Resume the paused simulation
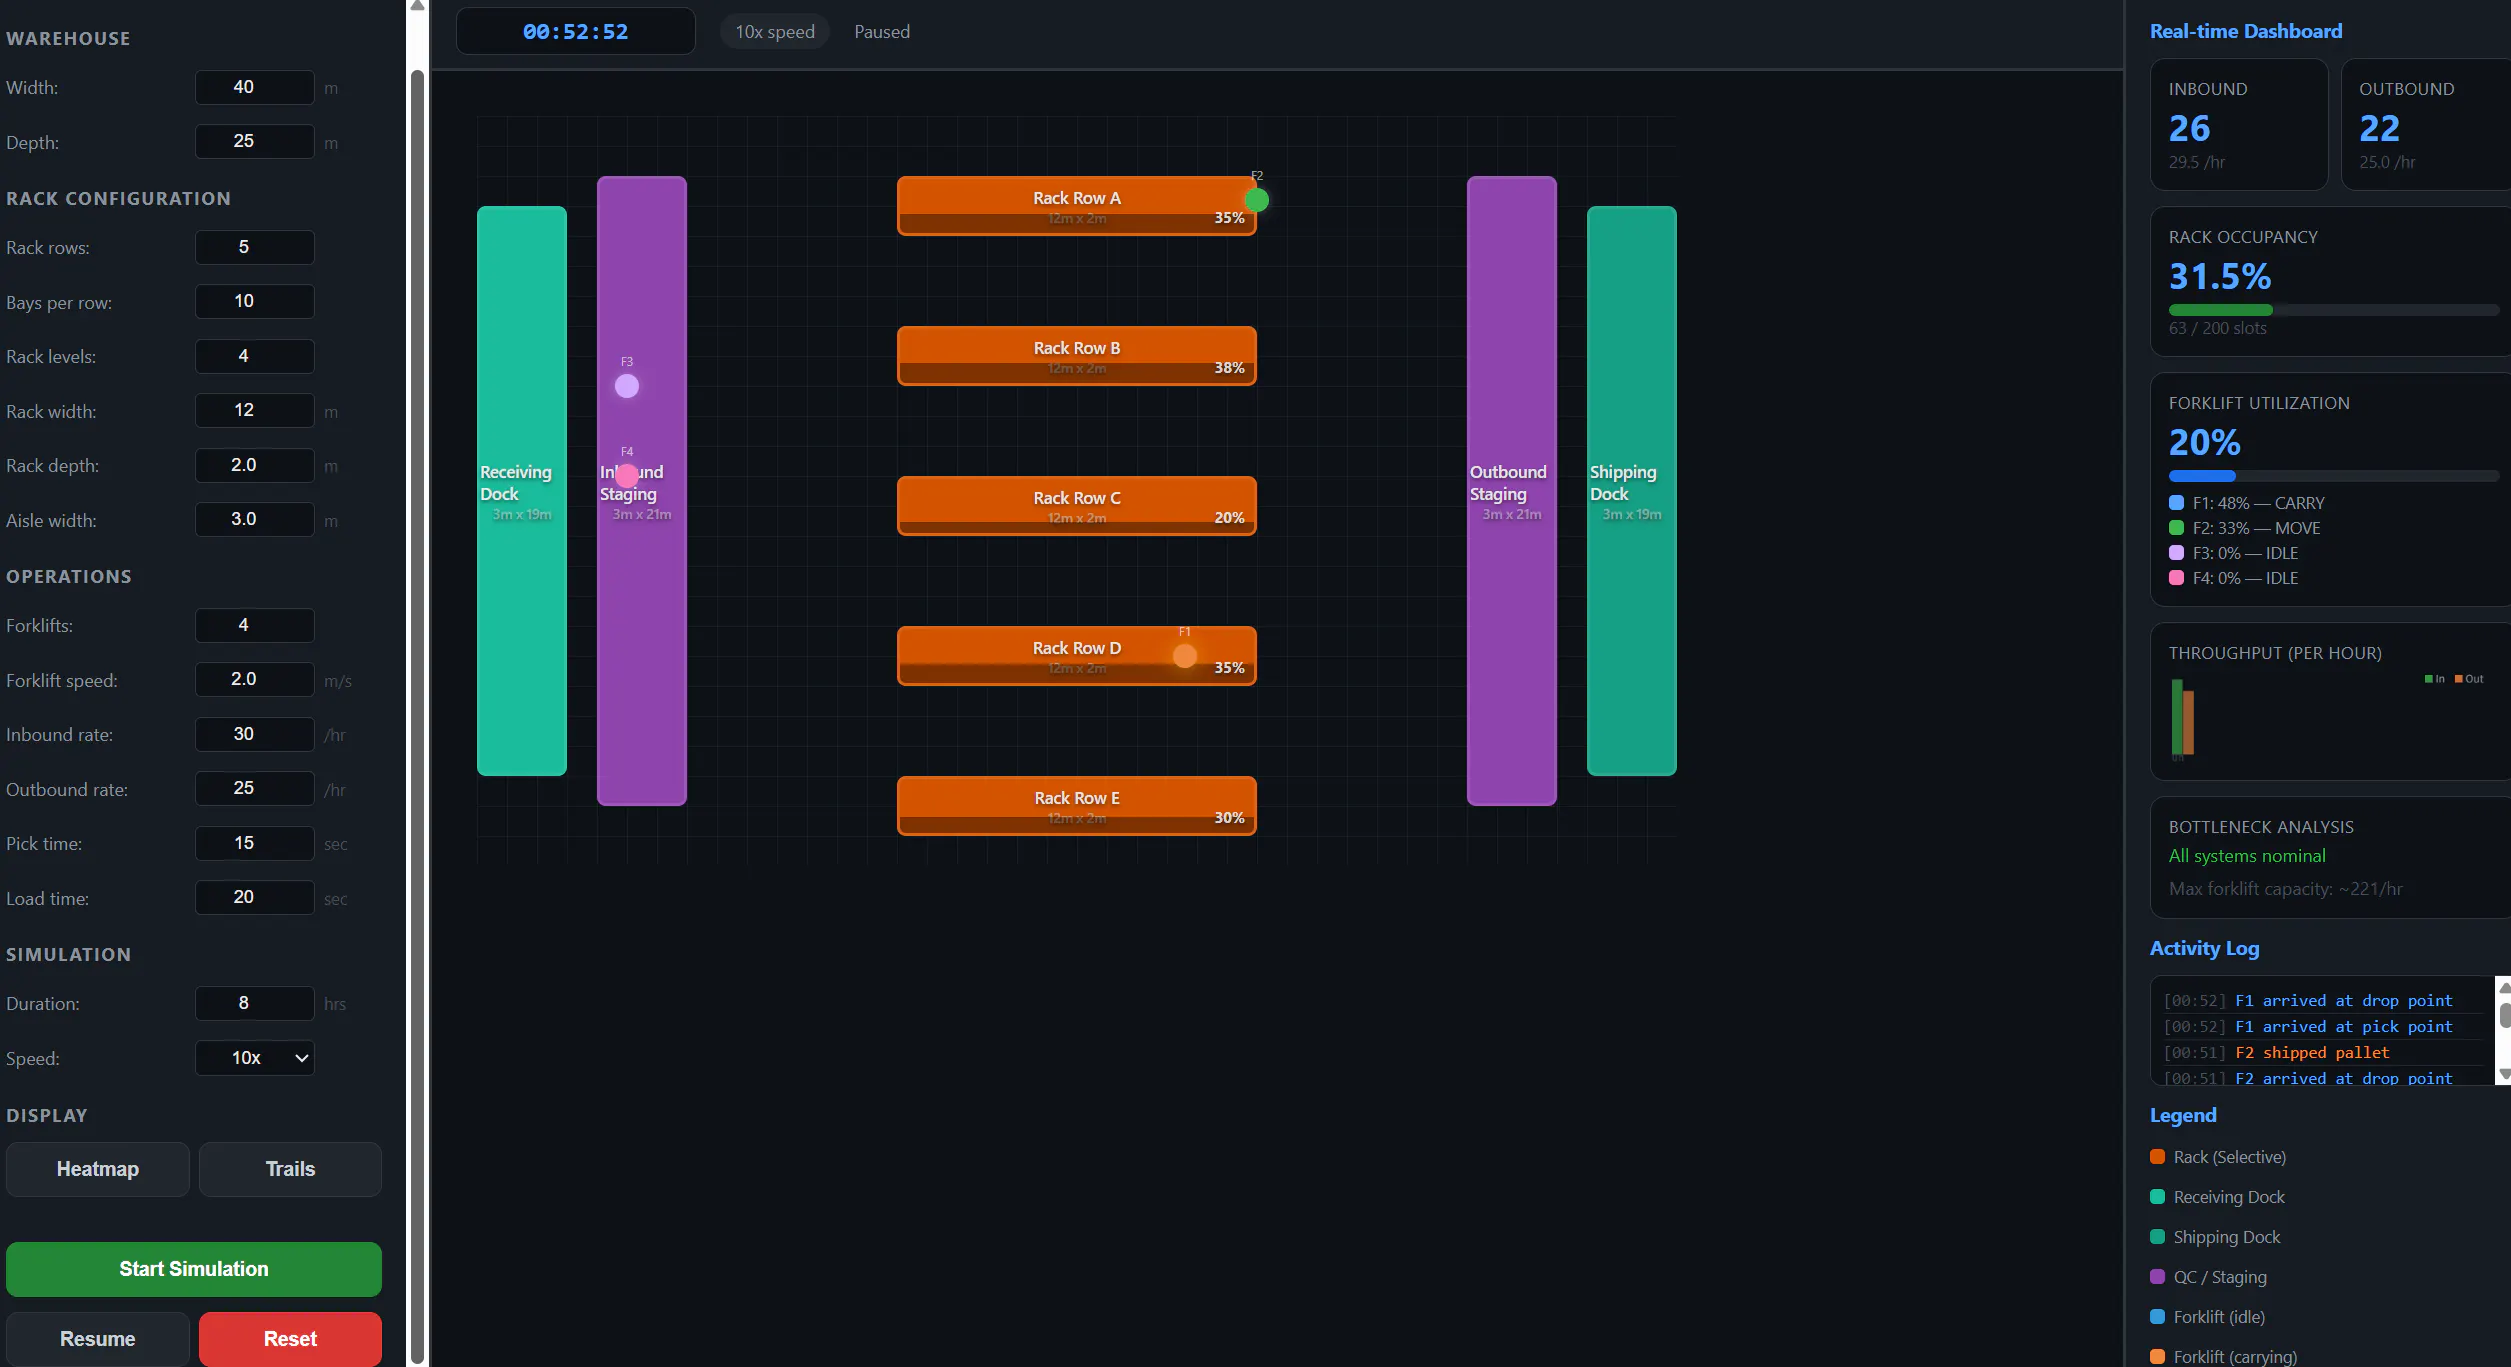This screenshot has width=2511, height=1367. tap(98, 1339)
